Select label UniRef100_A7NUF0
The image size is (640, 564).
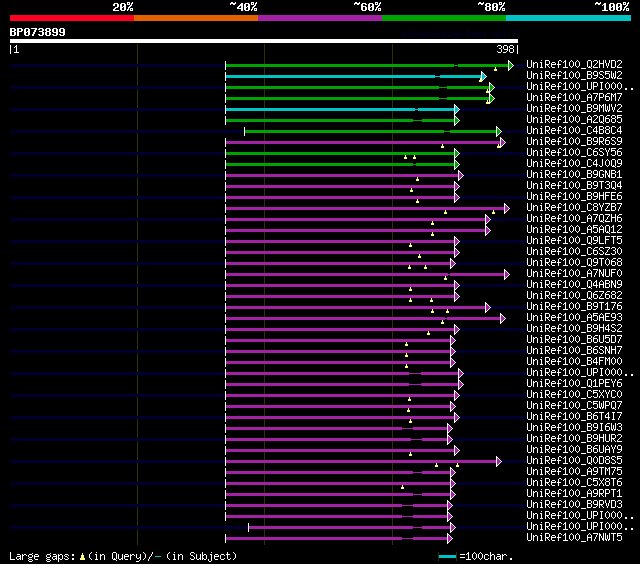(574, 273)
